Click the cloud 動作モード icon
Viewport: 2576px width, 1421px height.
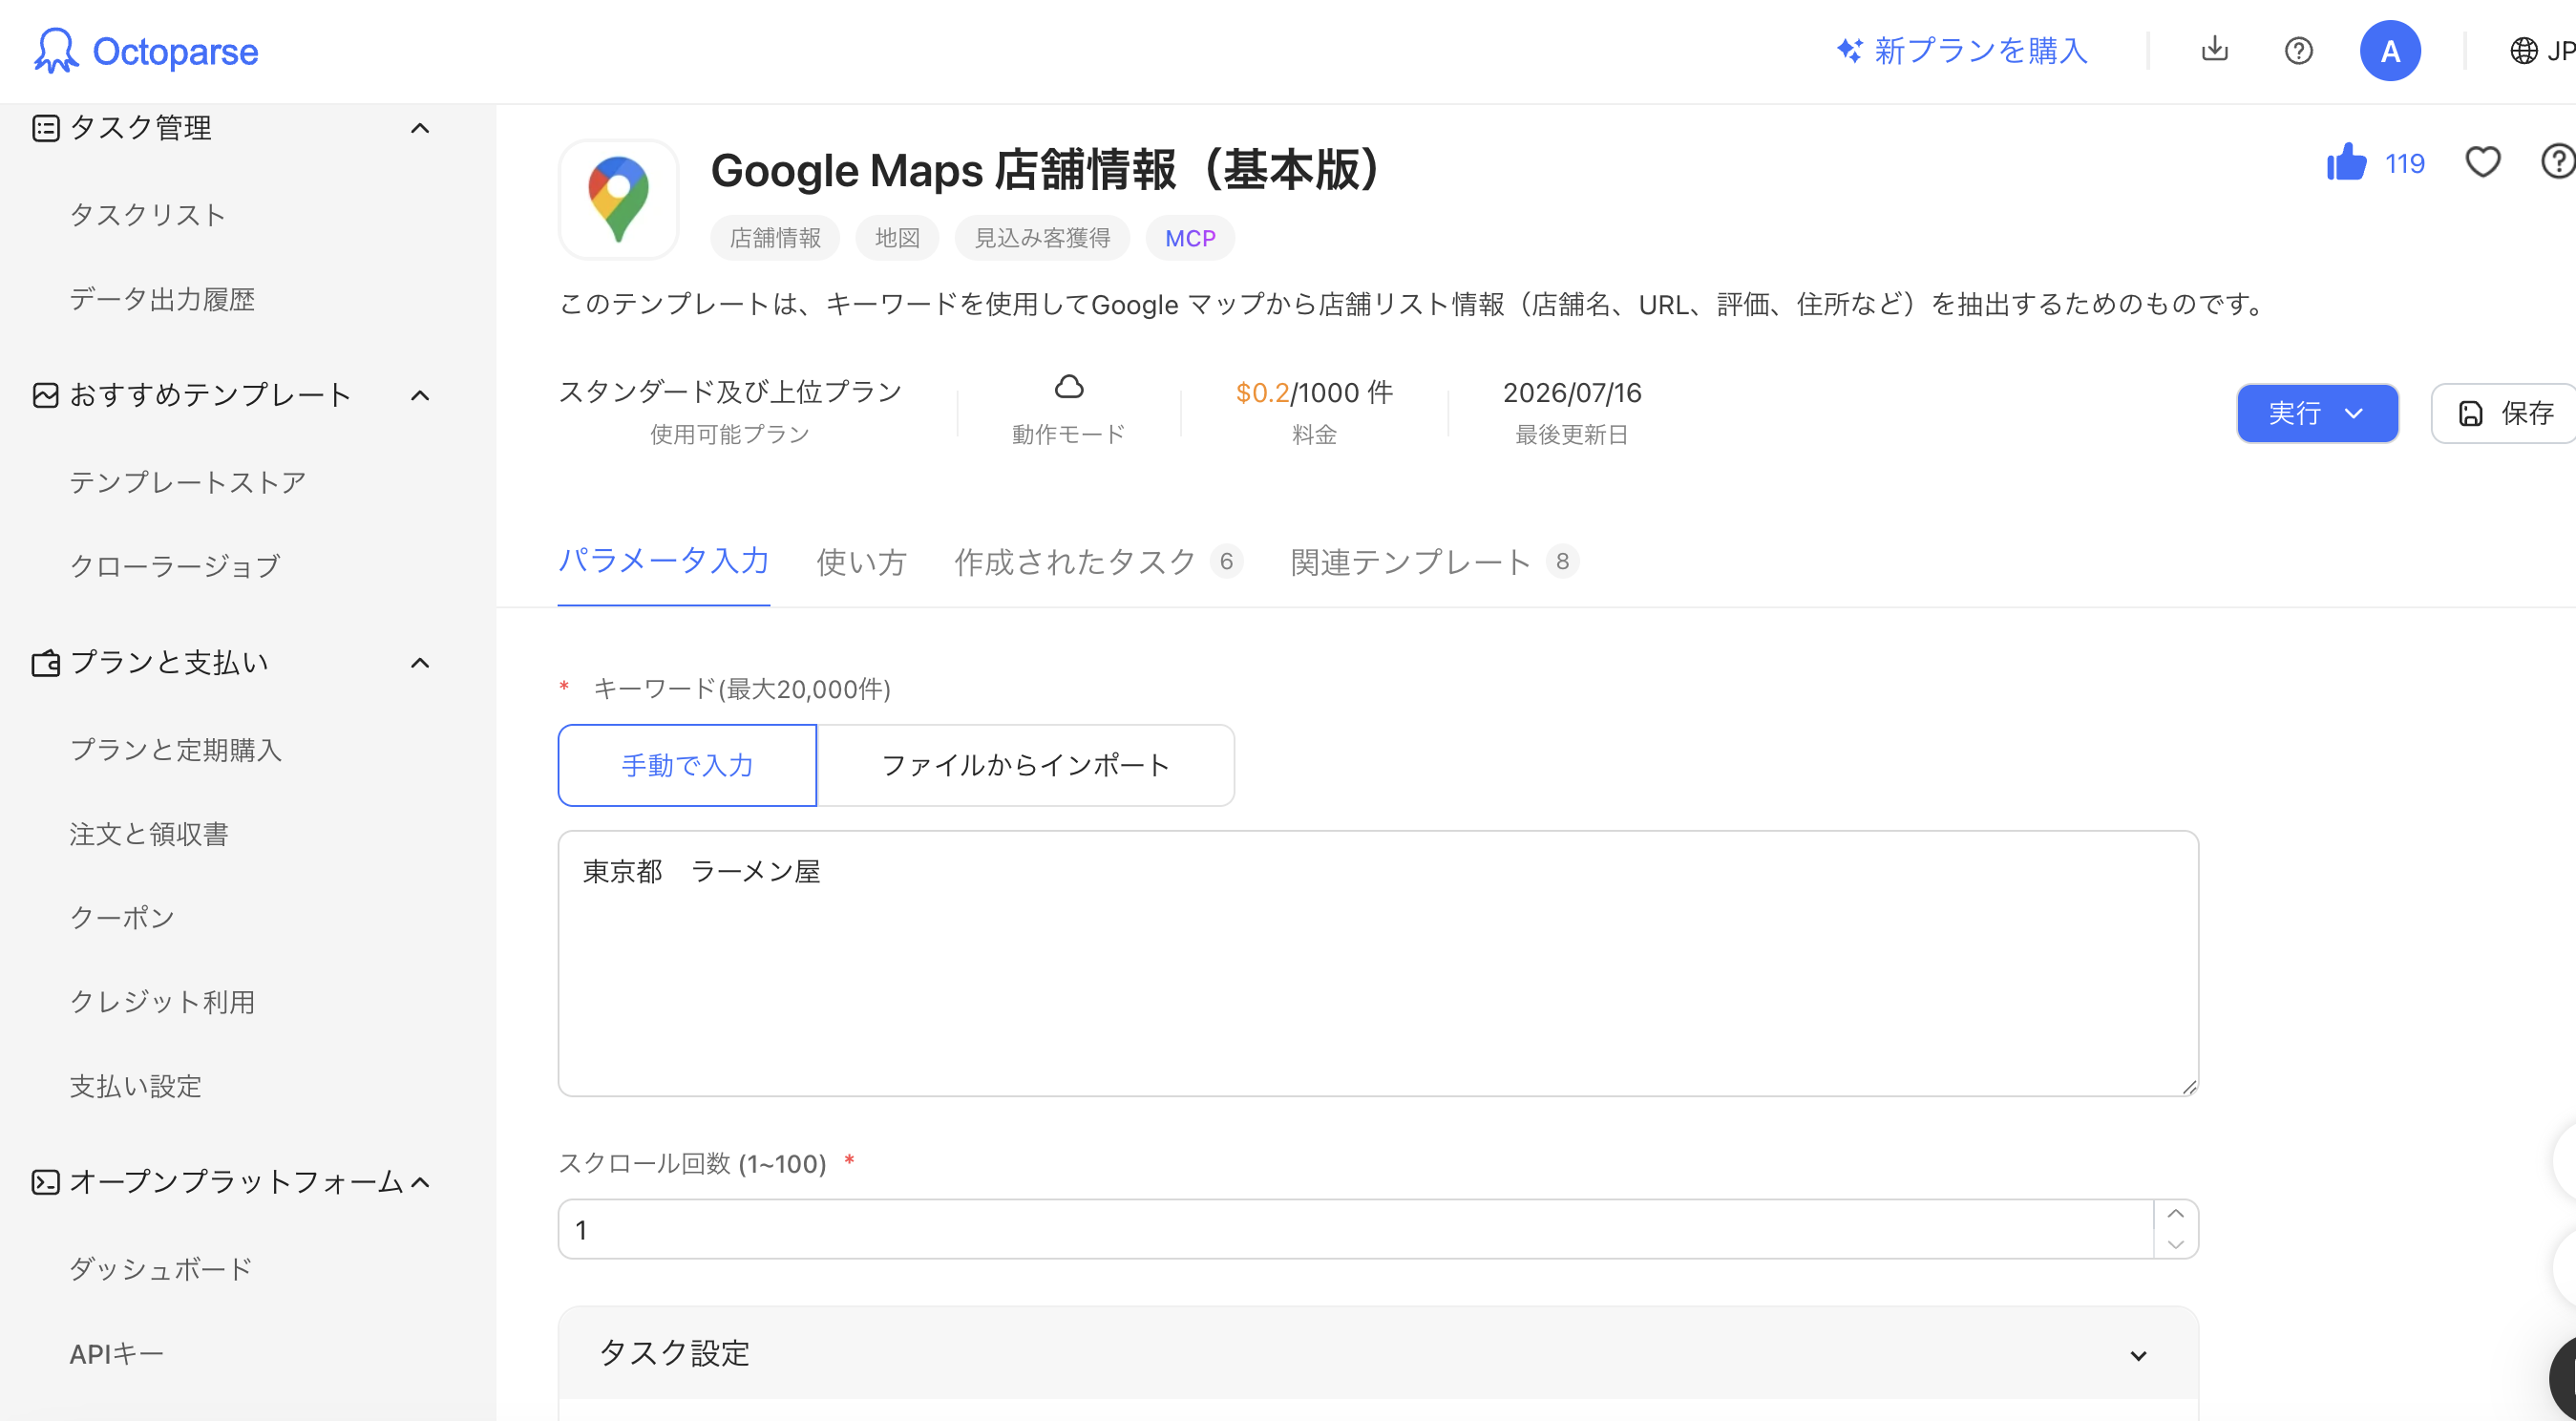click(x=1068, y=386)
